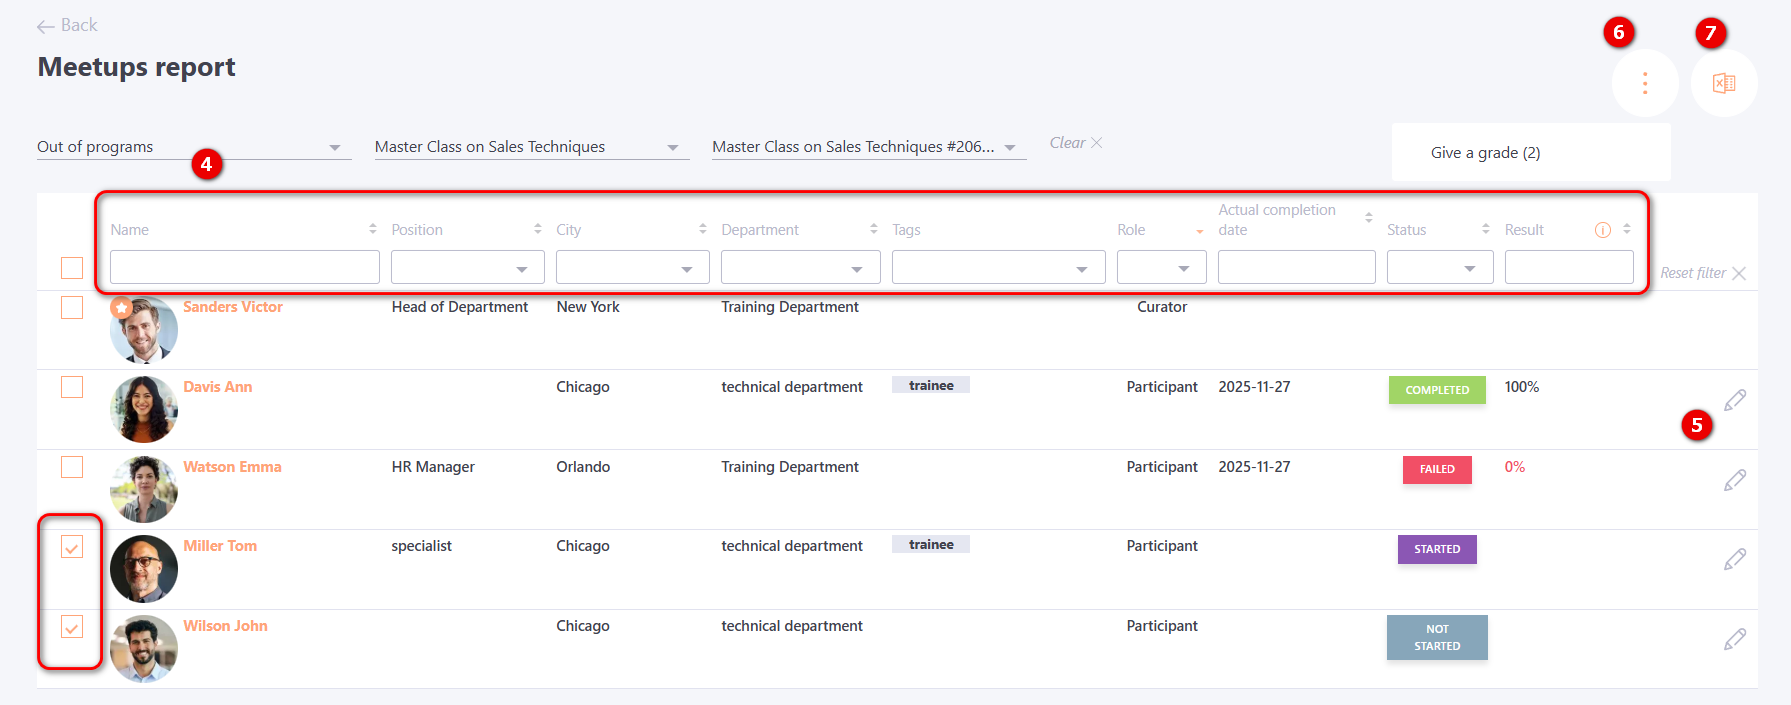Open the three-dot more options menu
Image resolution: width=1791 pixels, height=705 pixels.
1644,83
